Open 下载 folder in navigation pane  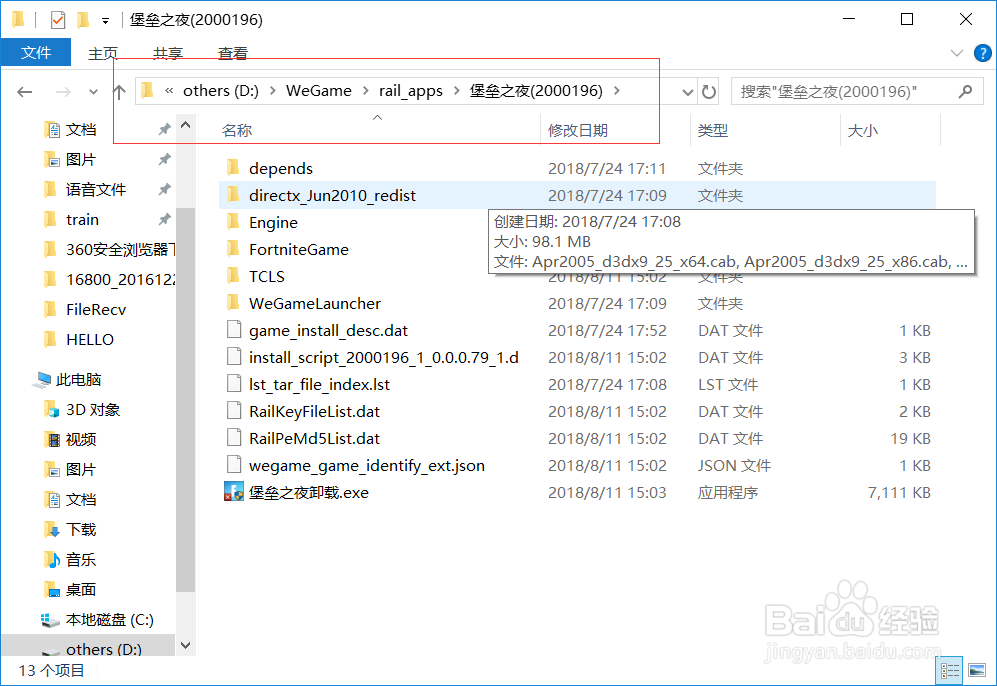pos(81,530)
